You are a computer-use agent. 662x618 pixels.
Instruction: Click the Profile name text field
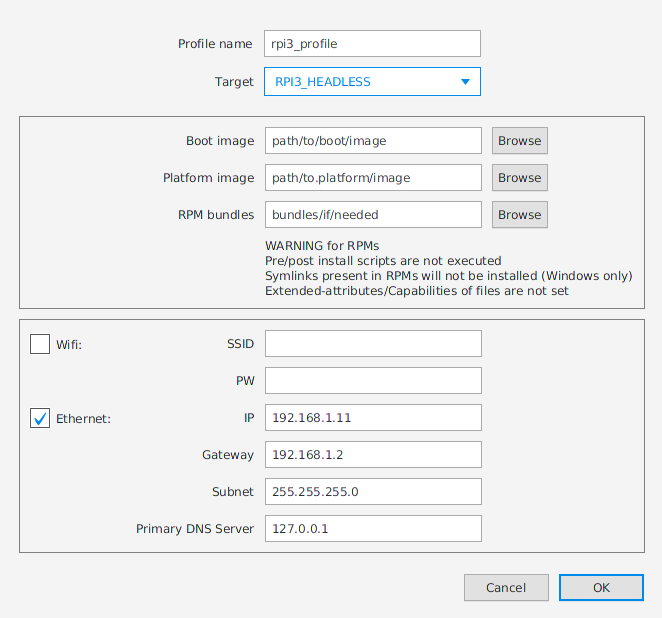pyautogui.click(x=372, y=44)
